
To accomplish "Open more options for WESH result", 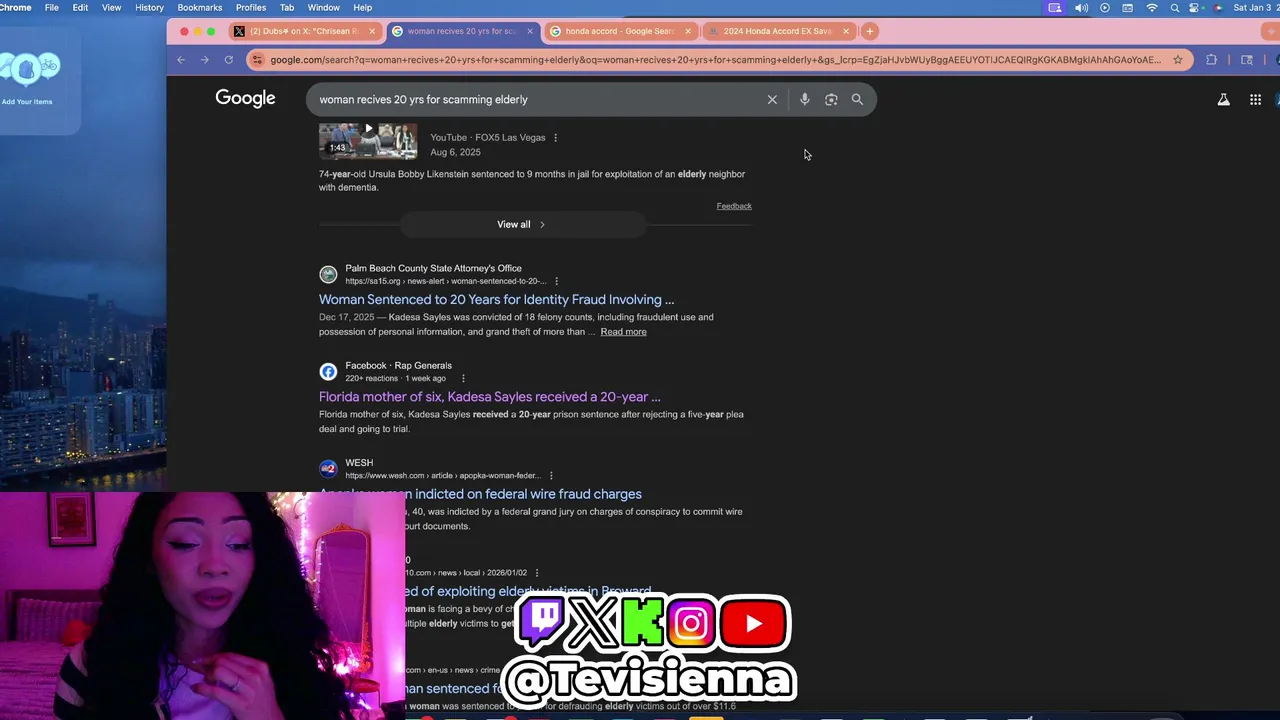I will click(551, 476).
